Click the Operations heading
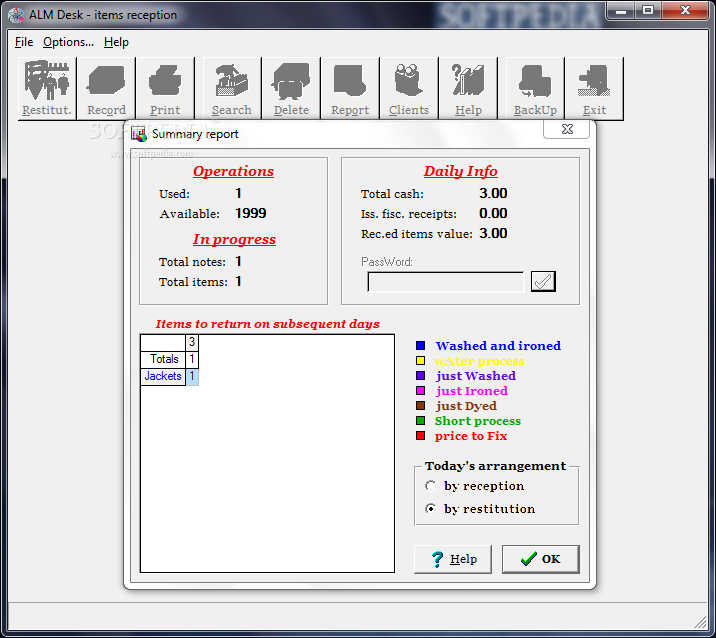This screenshot has height=638, width=716. 233,171
